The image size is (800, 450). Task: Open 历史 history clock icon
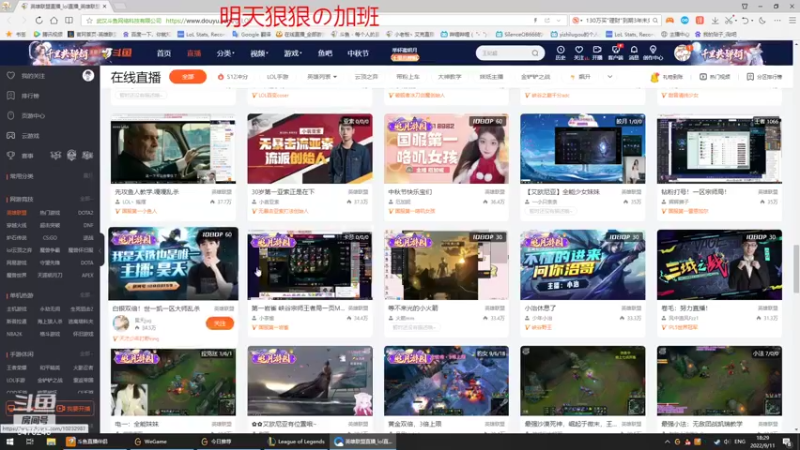pyautogui.click(x=560, y=53)
